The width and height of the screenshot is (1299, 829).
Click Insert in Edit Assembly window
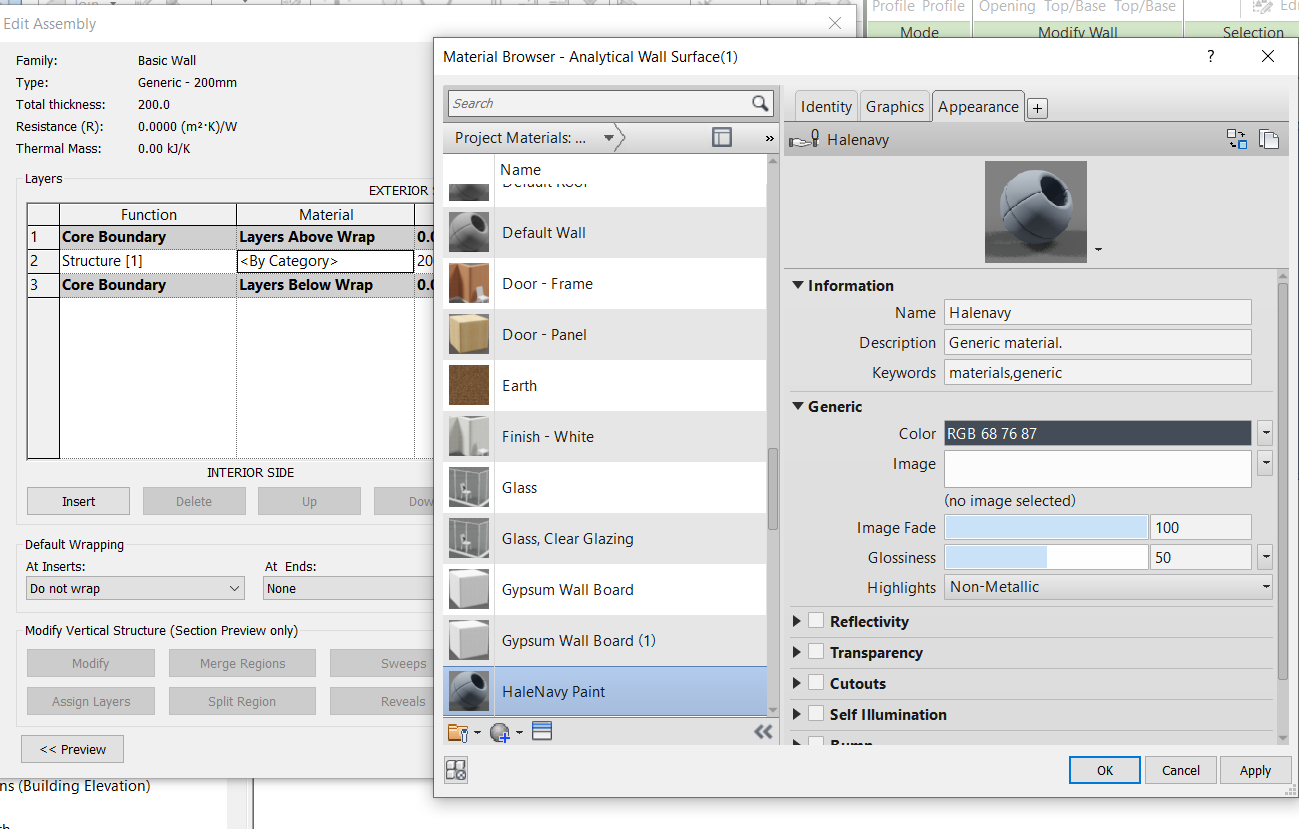(78, 501)
